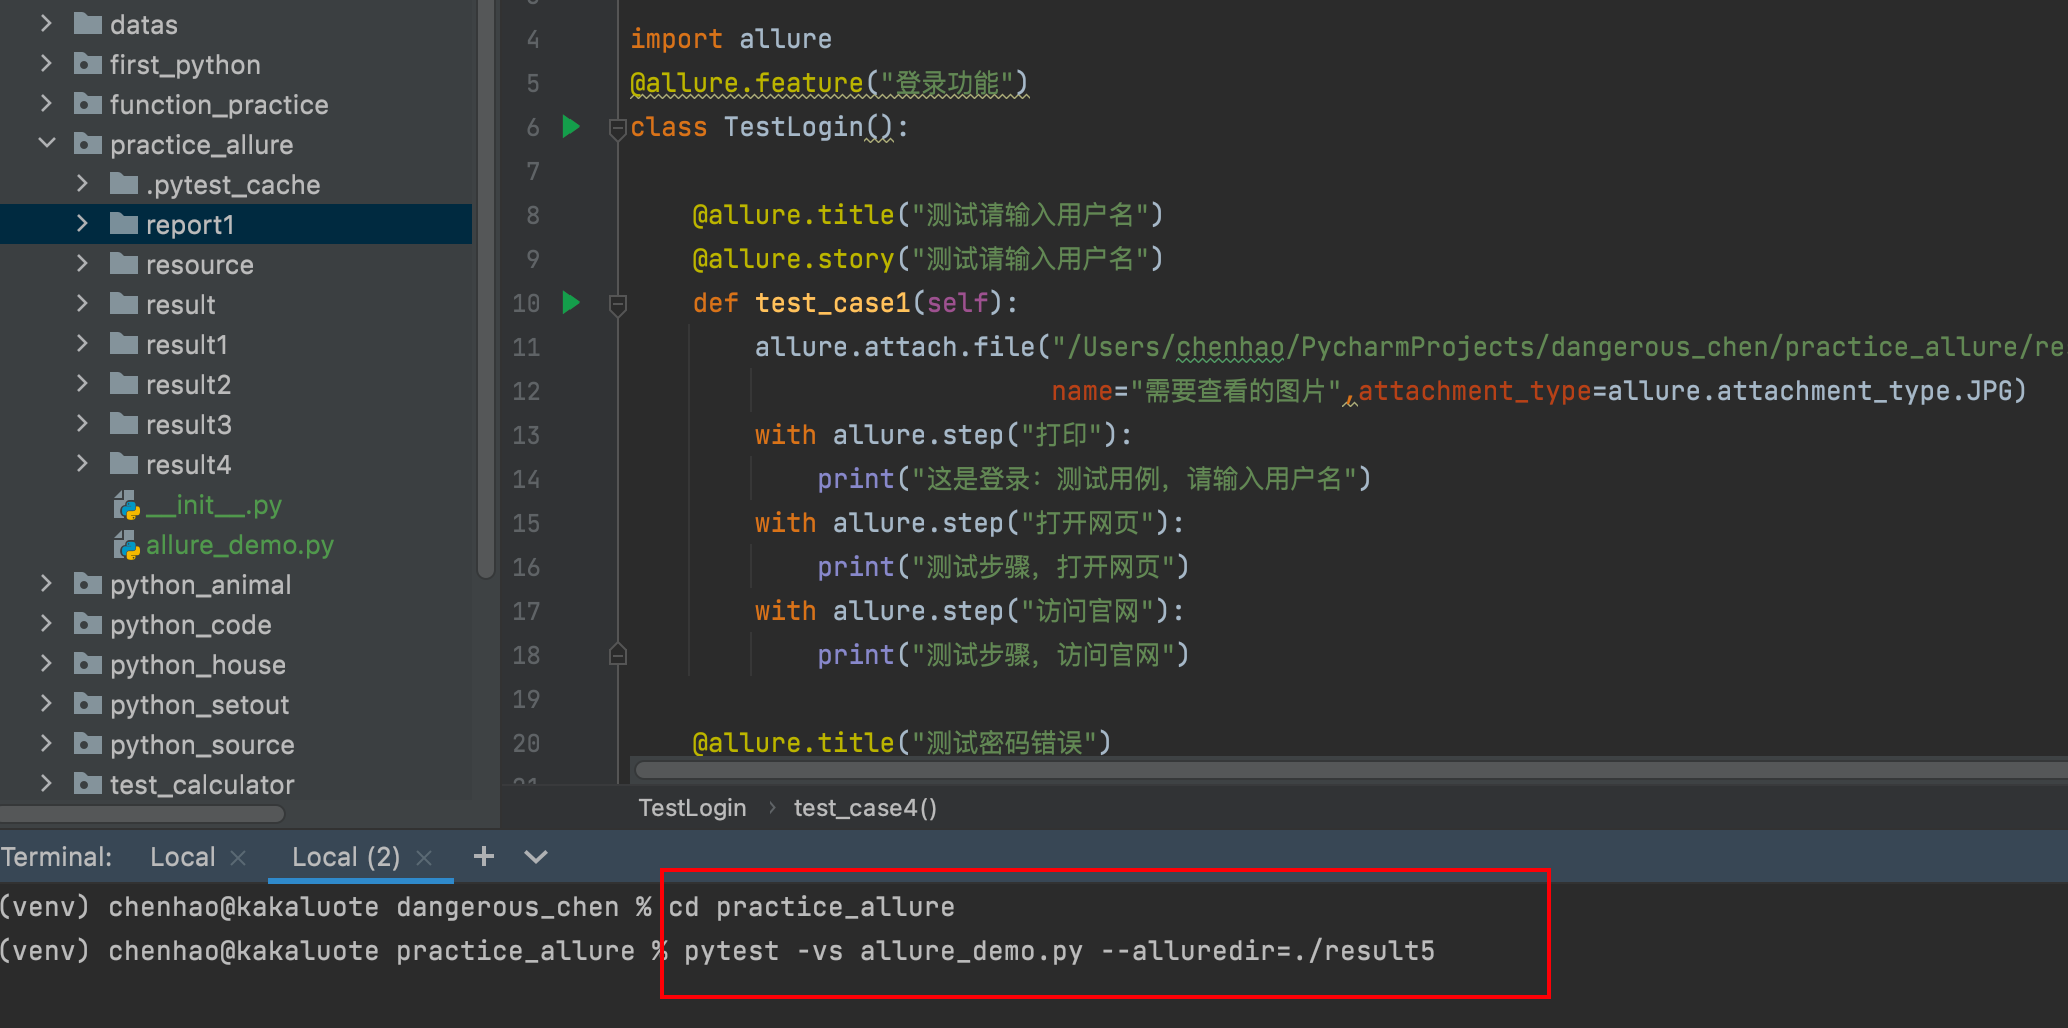Click the 'class TestLogin():' code line
The height and width of the screenshot is (1028, 2068).
click(x=769, y=127)
